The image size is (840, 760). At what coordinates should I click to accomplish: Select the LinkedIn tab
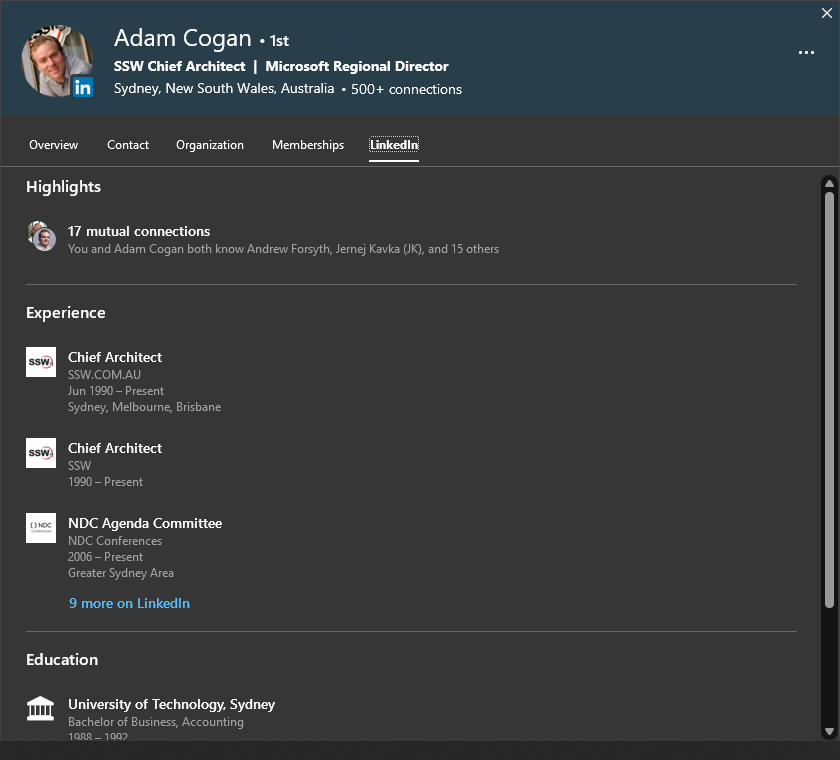point(394,145)
